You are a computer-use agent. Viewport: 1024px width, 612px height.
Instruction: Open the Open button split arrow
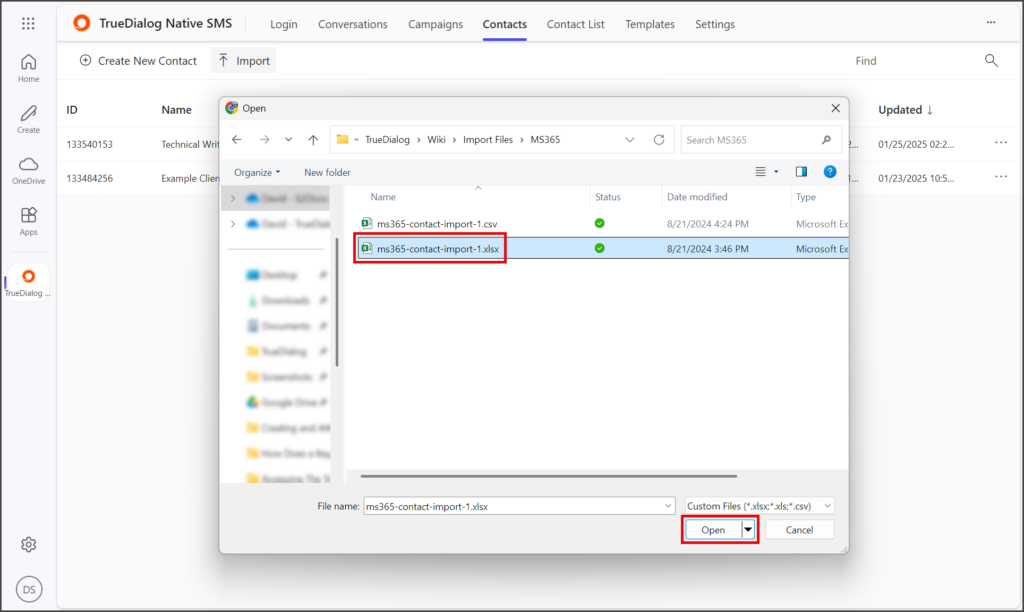[748, 530]
